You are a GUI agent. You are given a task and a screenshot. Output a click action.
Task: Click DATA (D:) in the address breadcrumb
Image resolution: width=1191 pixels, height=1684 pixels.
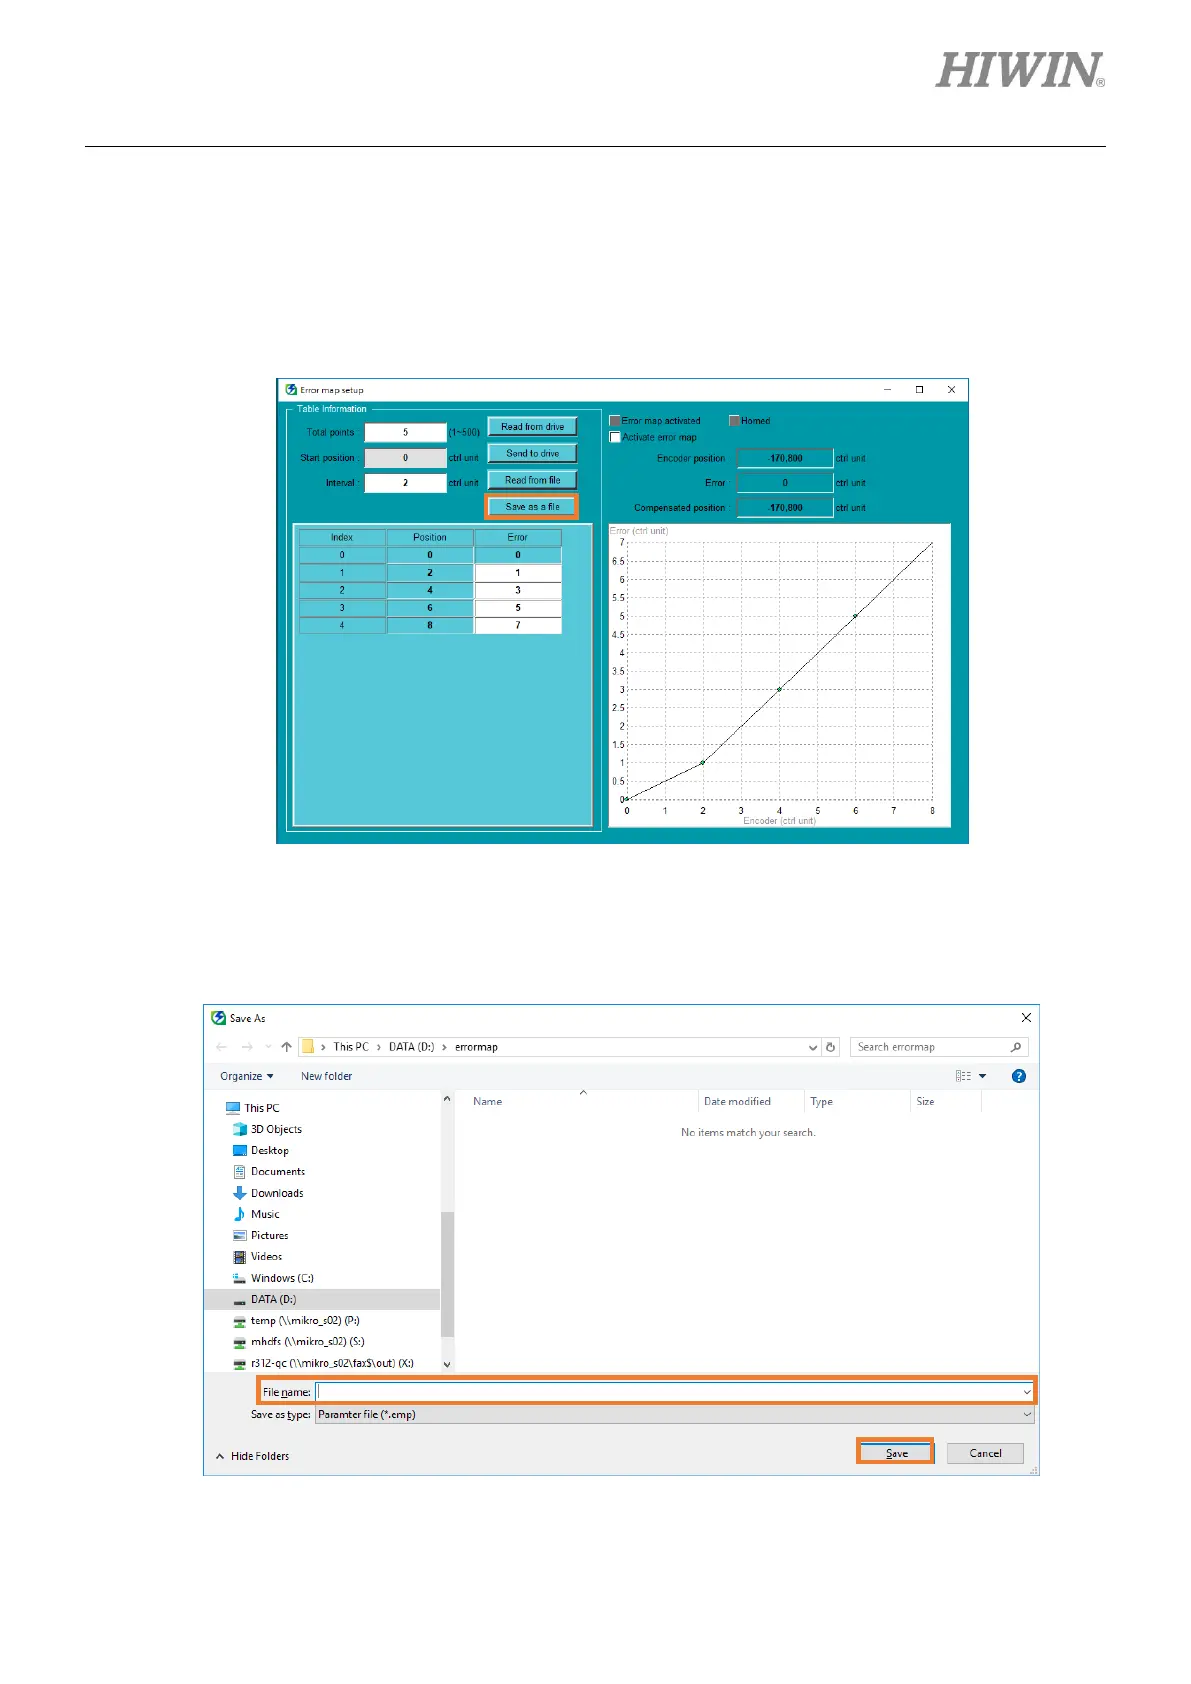(x=411, y=1047)
